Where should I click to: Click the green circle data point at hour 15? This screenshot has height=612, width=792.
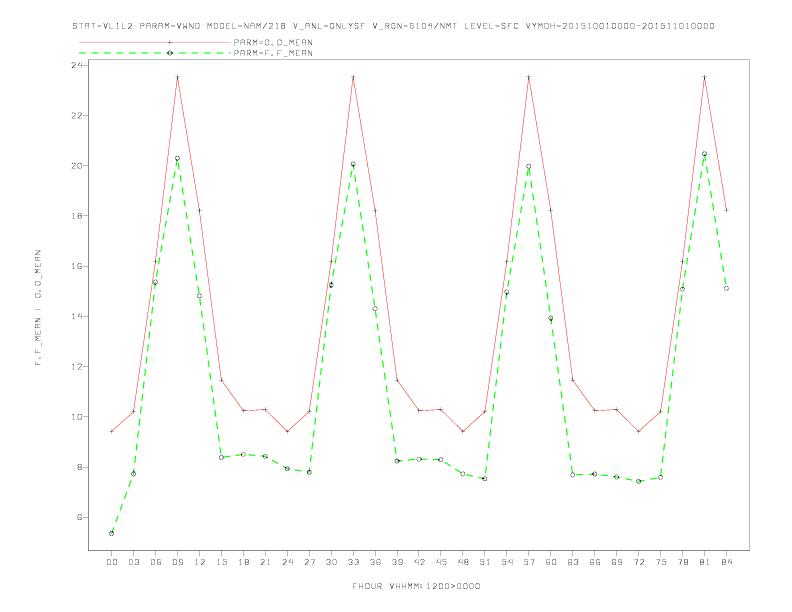(221, 457)
